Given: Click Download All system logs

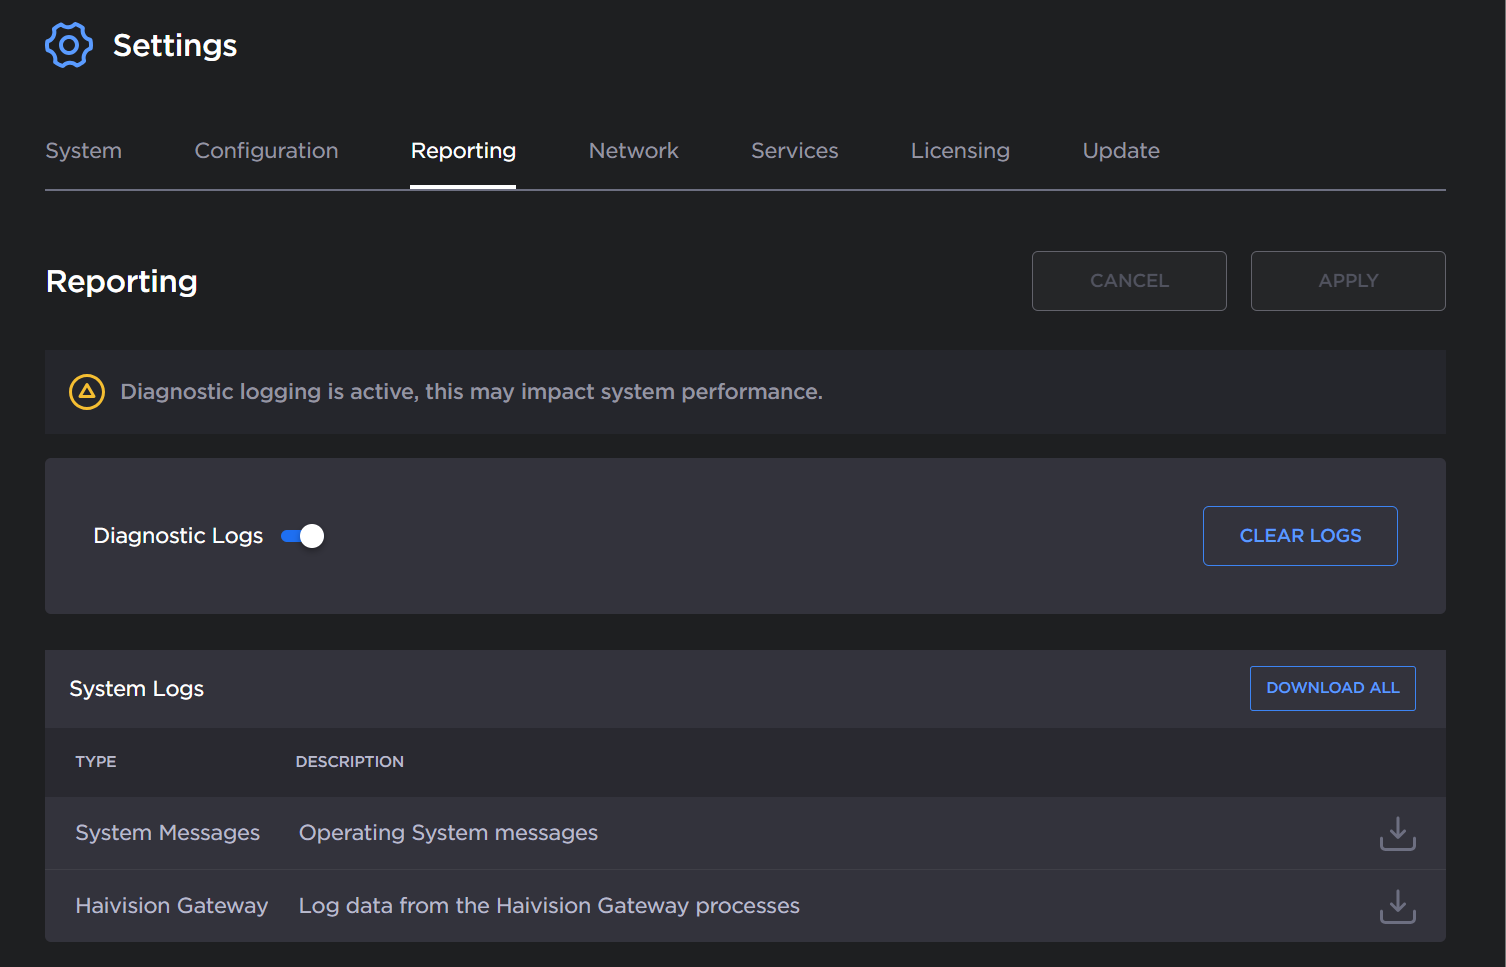Looking at the screenshot, I should (1332, 688).
